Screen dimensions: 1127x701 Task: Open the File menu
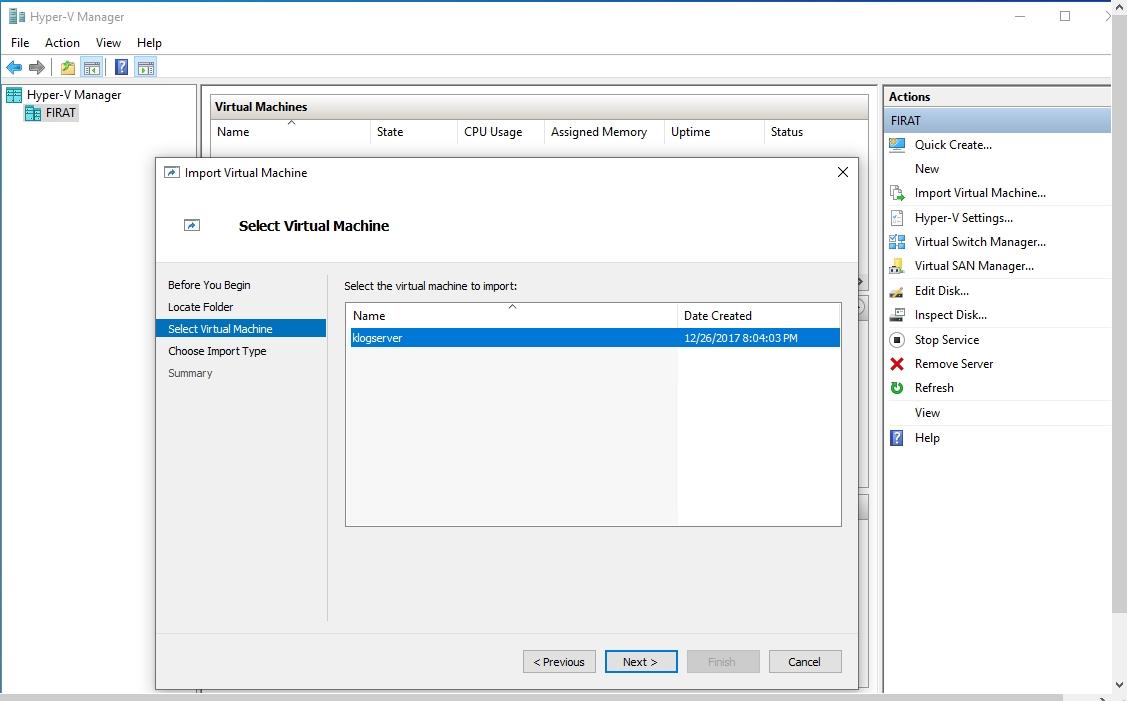click(20, 42)
